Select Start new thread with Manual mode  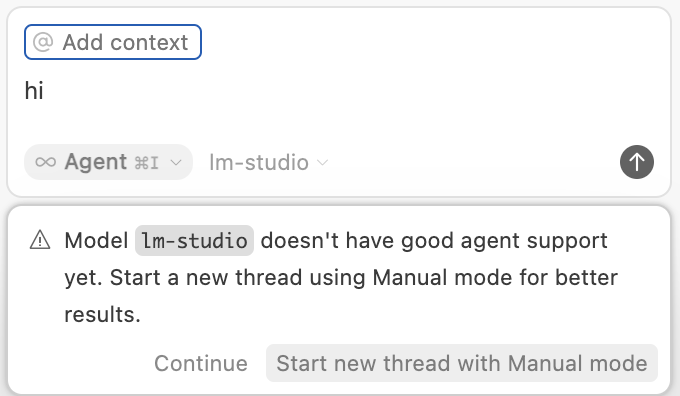462,363
